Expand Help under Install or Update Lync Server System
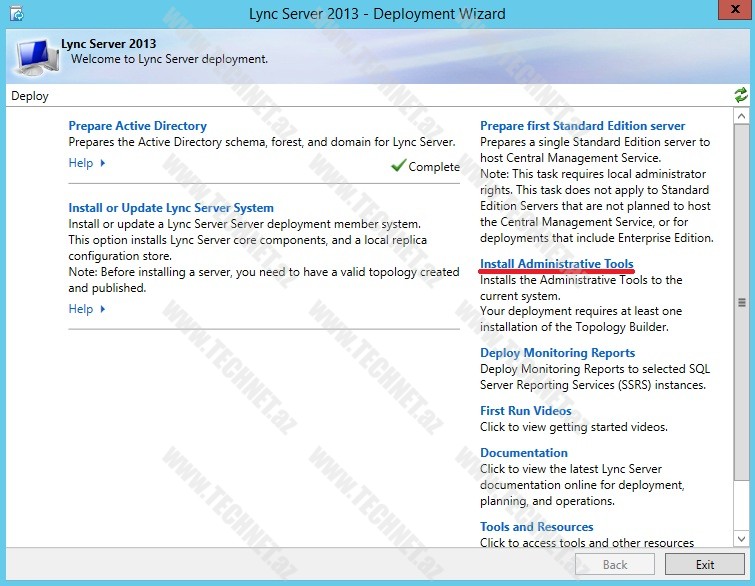 click(x=87, y=309)
